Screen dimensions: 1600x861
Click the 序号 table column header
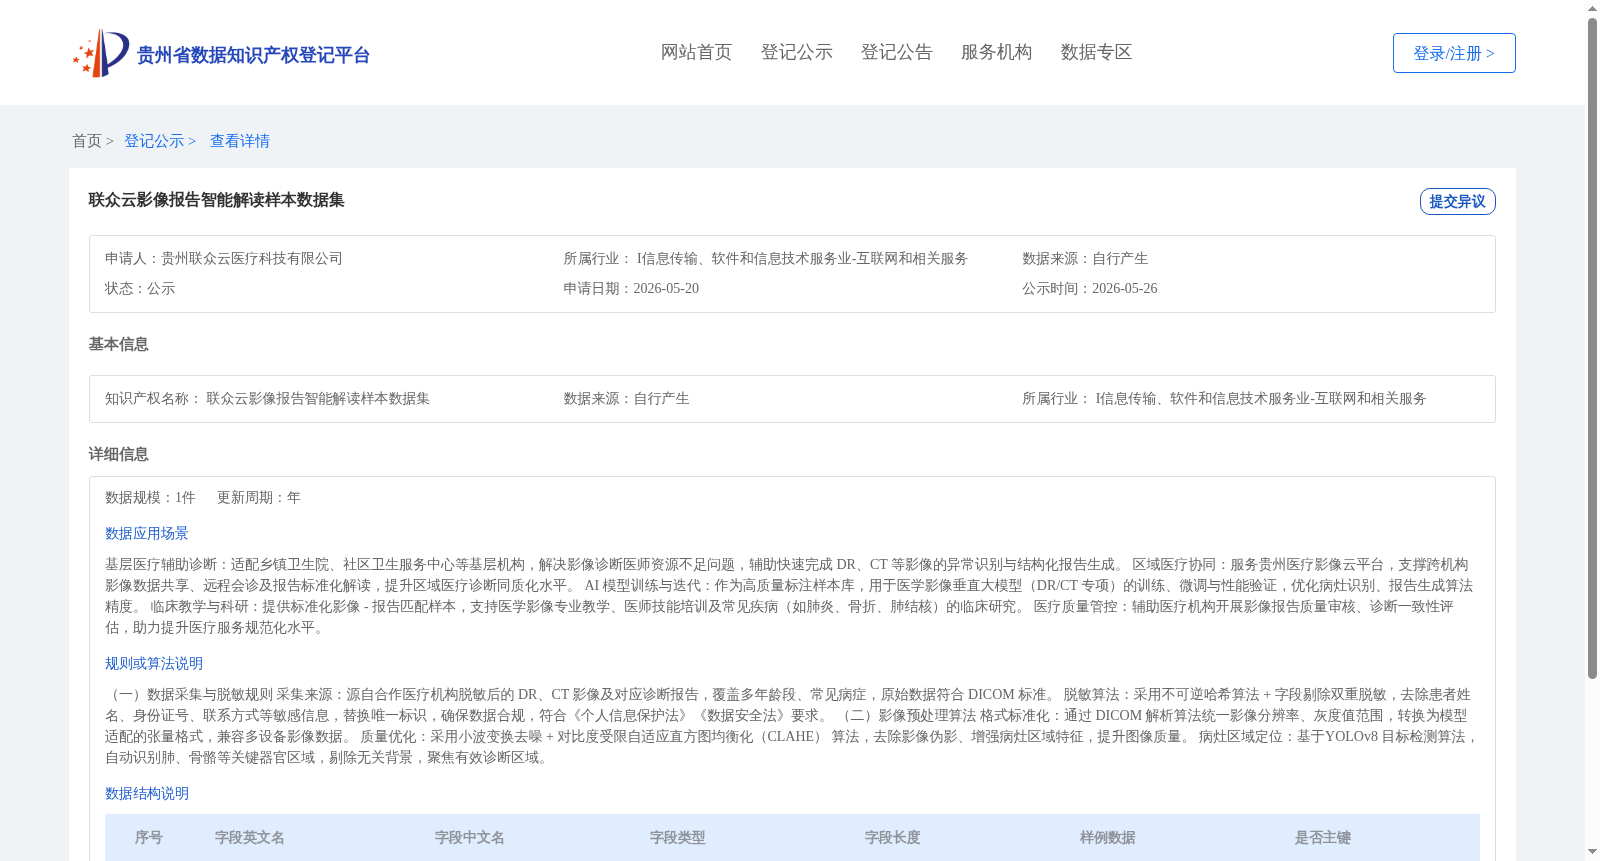pyautogui.click(x=149, y=837)
